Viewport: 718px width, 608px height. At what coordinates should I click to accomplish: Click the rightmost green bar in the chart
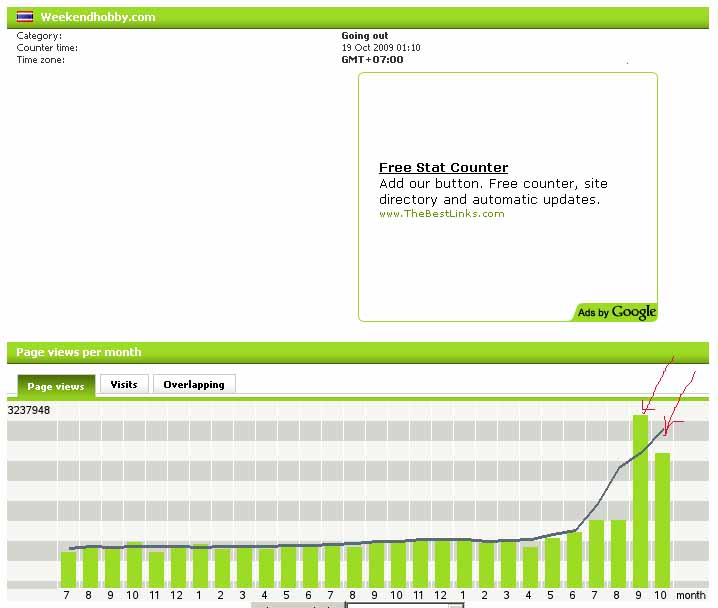[662, 520]
